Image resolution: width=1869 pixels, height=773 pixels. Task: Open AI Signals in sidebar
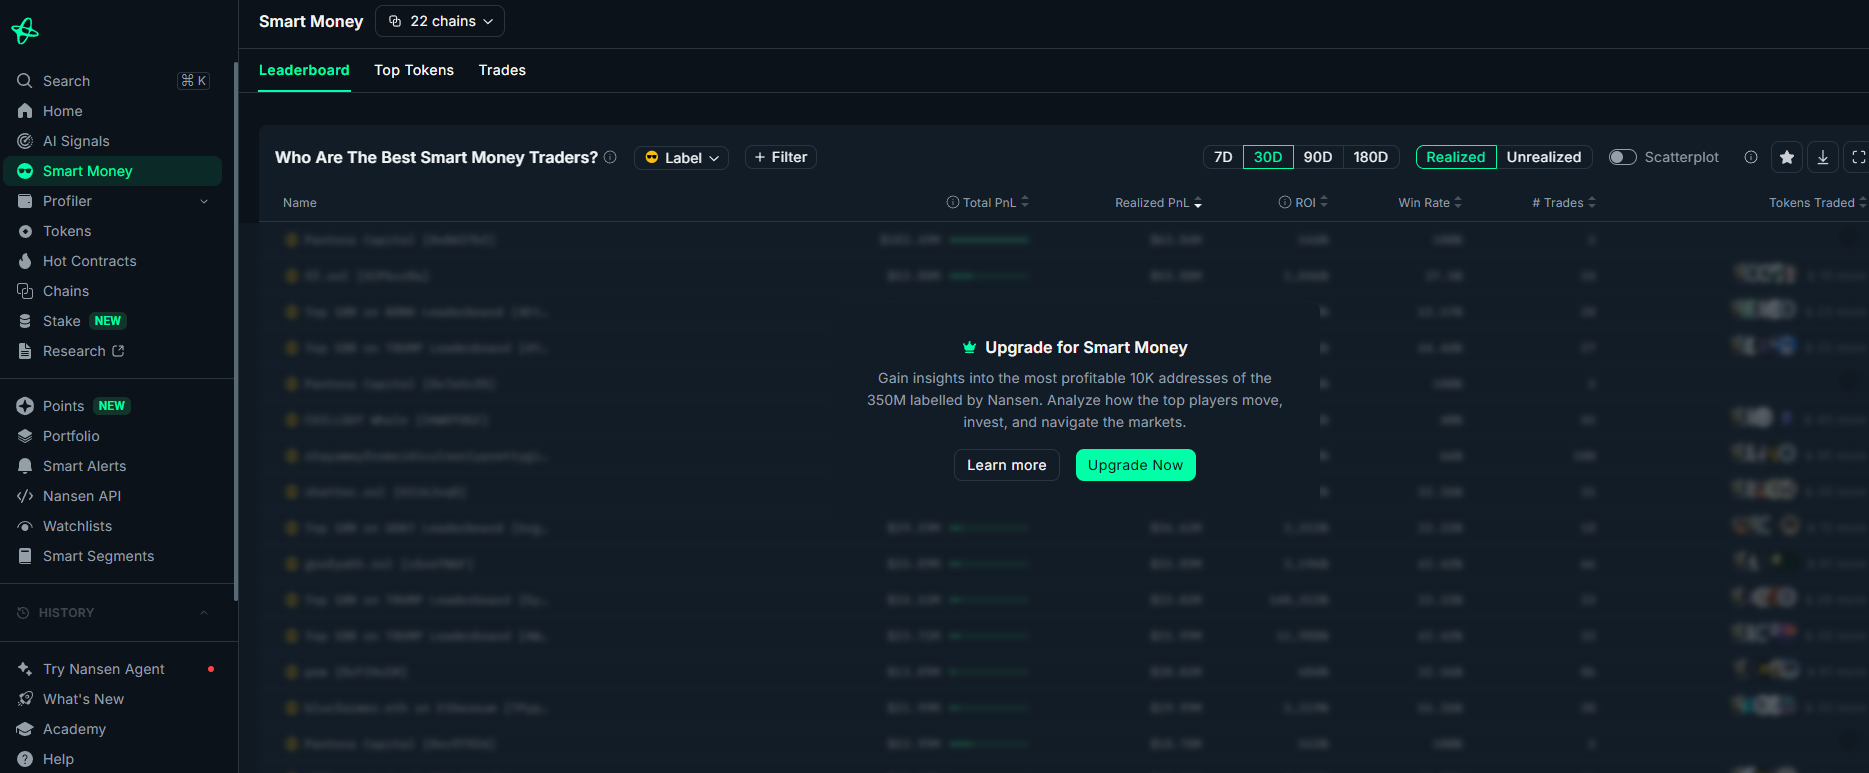click(x=76, y=141)
